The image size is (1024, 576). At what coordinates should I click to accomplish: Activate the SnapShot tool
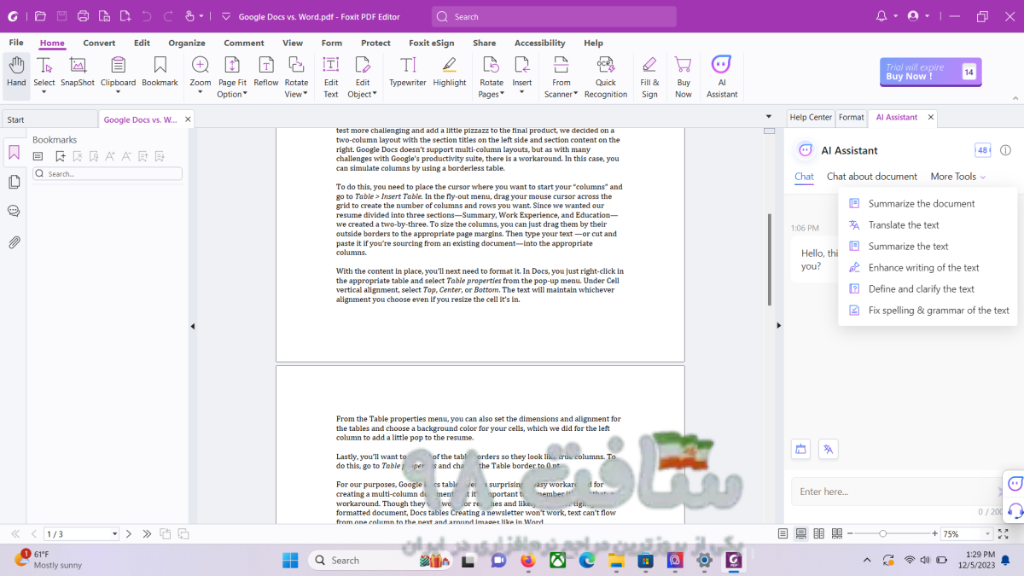coord(78,71)
